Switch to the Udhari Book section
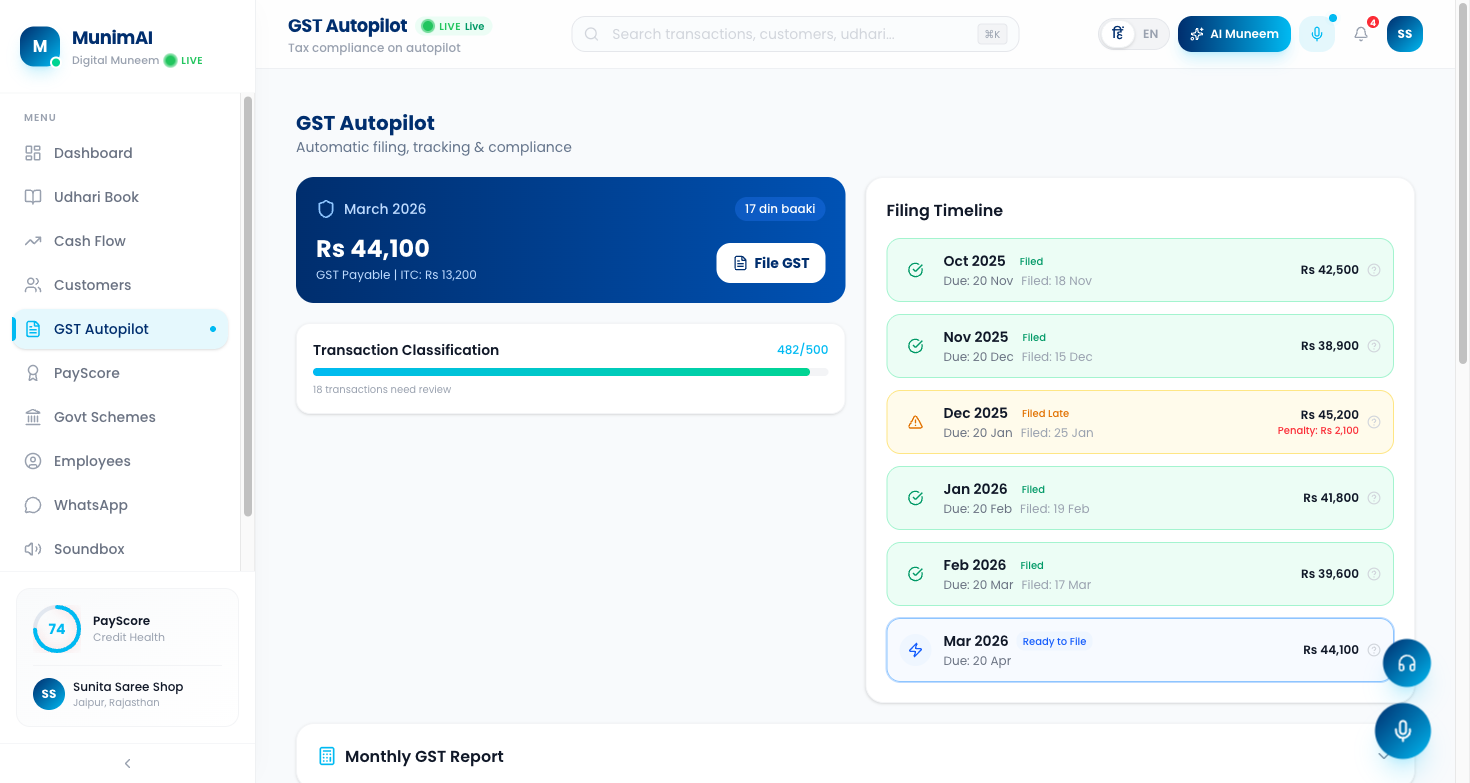This screenshot has width=1470, height=783. [x=96, y=197]
